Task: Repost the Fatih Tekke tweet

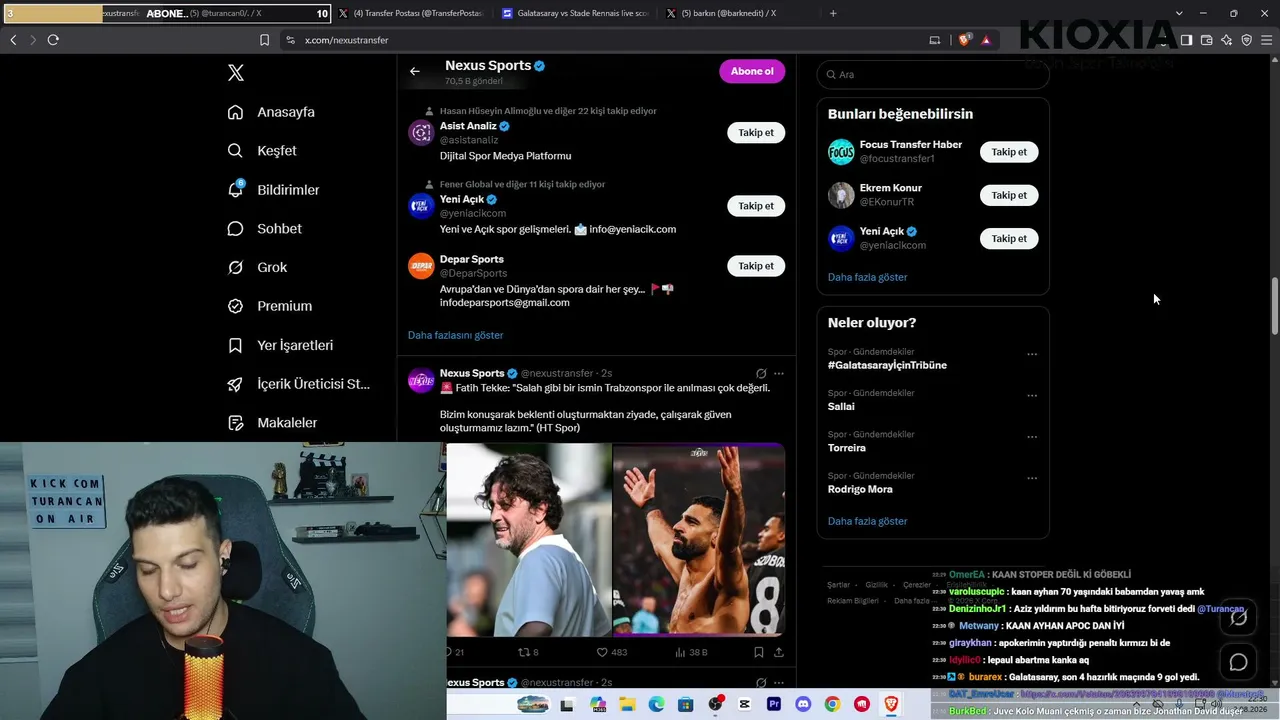Action: point(527,652)
